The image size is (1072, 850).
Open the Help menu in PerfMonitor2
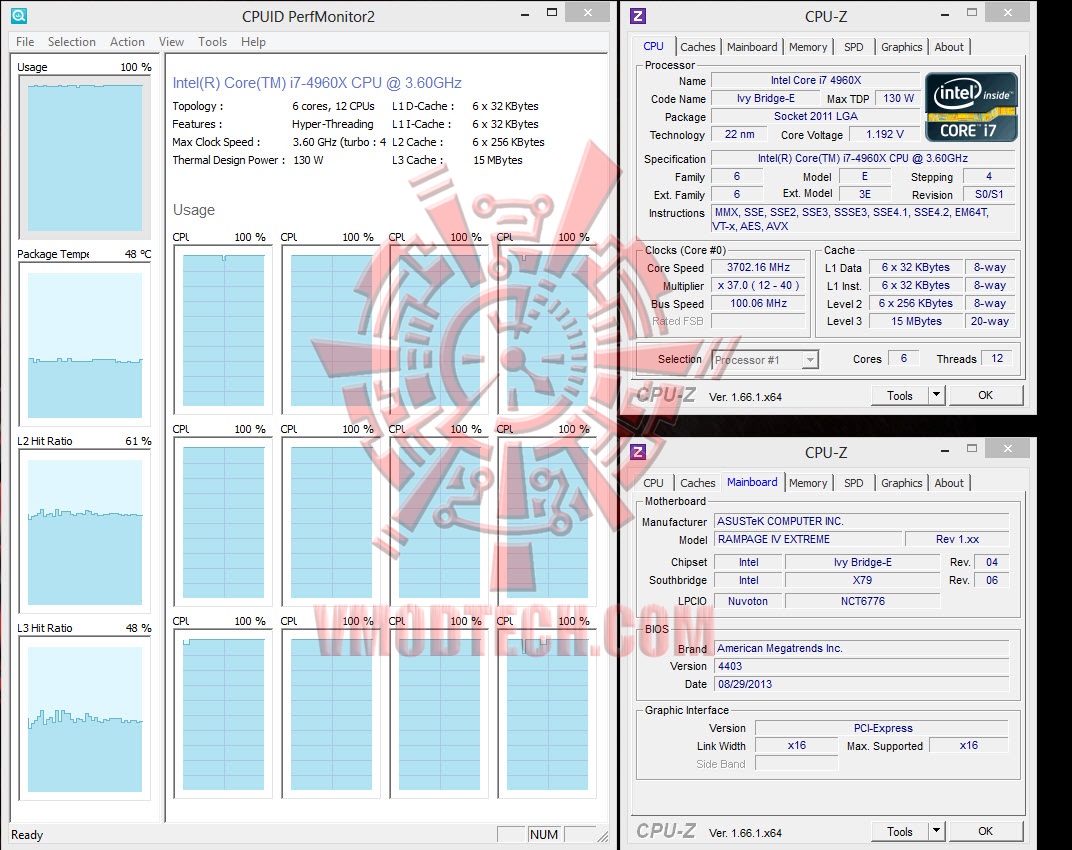click(x=253, y=42)
